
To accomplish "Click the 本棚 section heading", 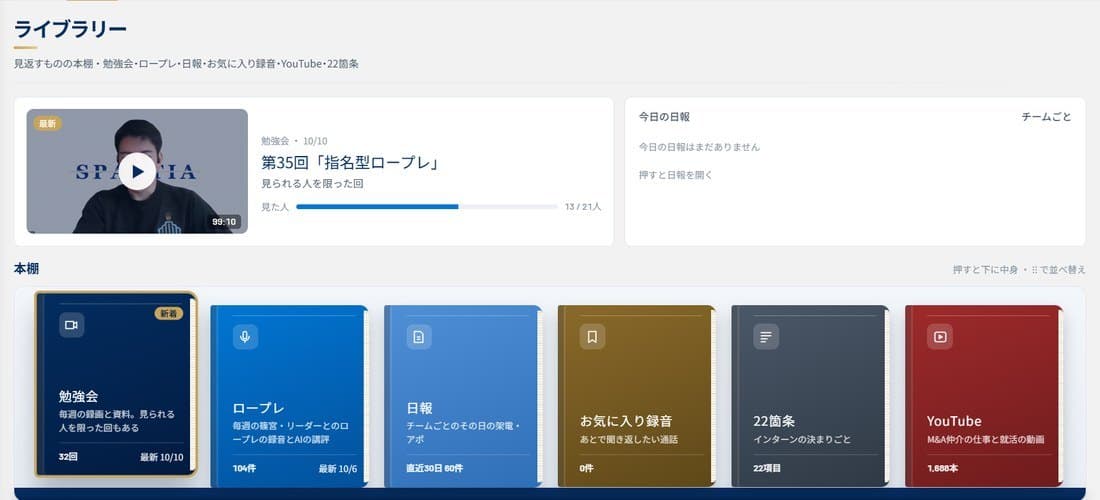I will tap(26, 269).
